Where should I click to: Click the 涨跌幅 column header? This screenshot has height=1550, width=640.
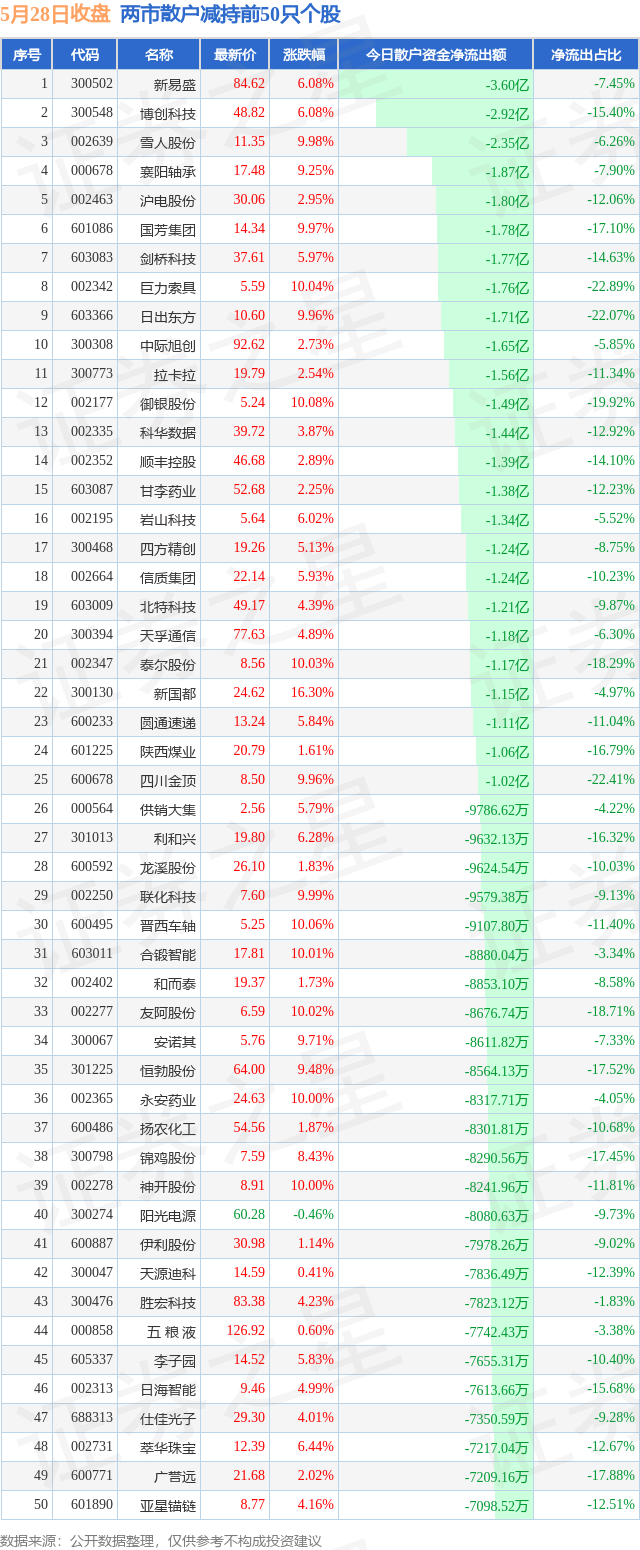[x=304, y=55]
